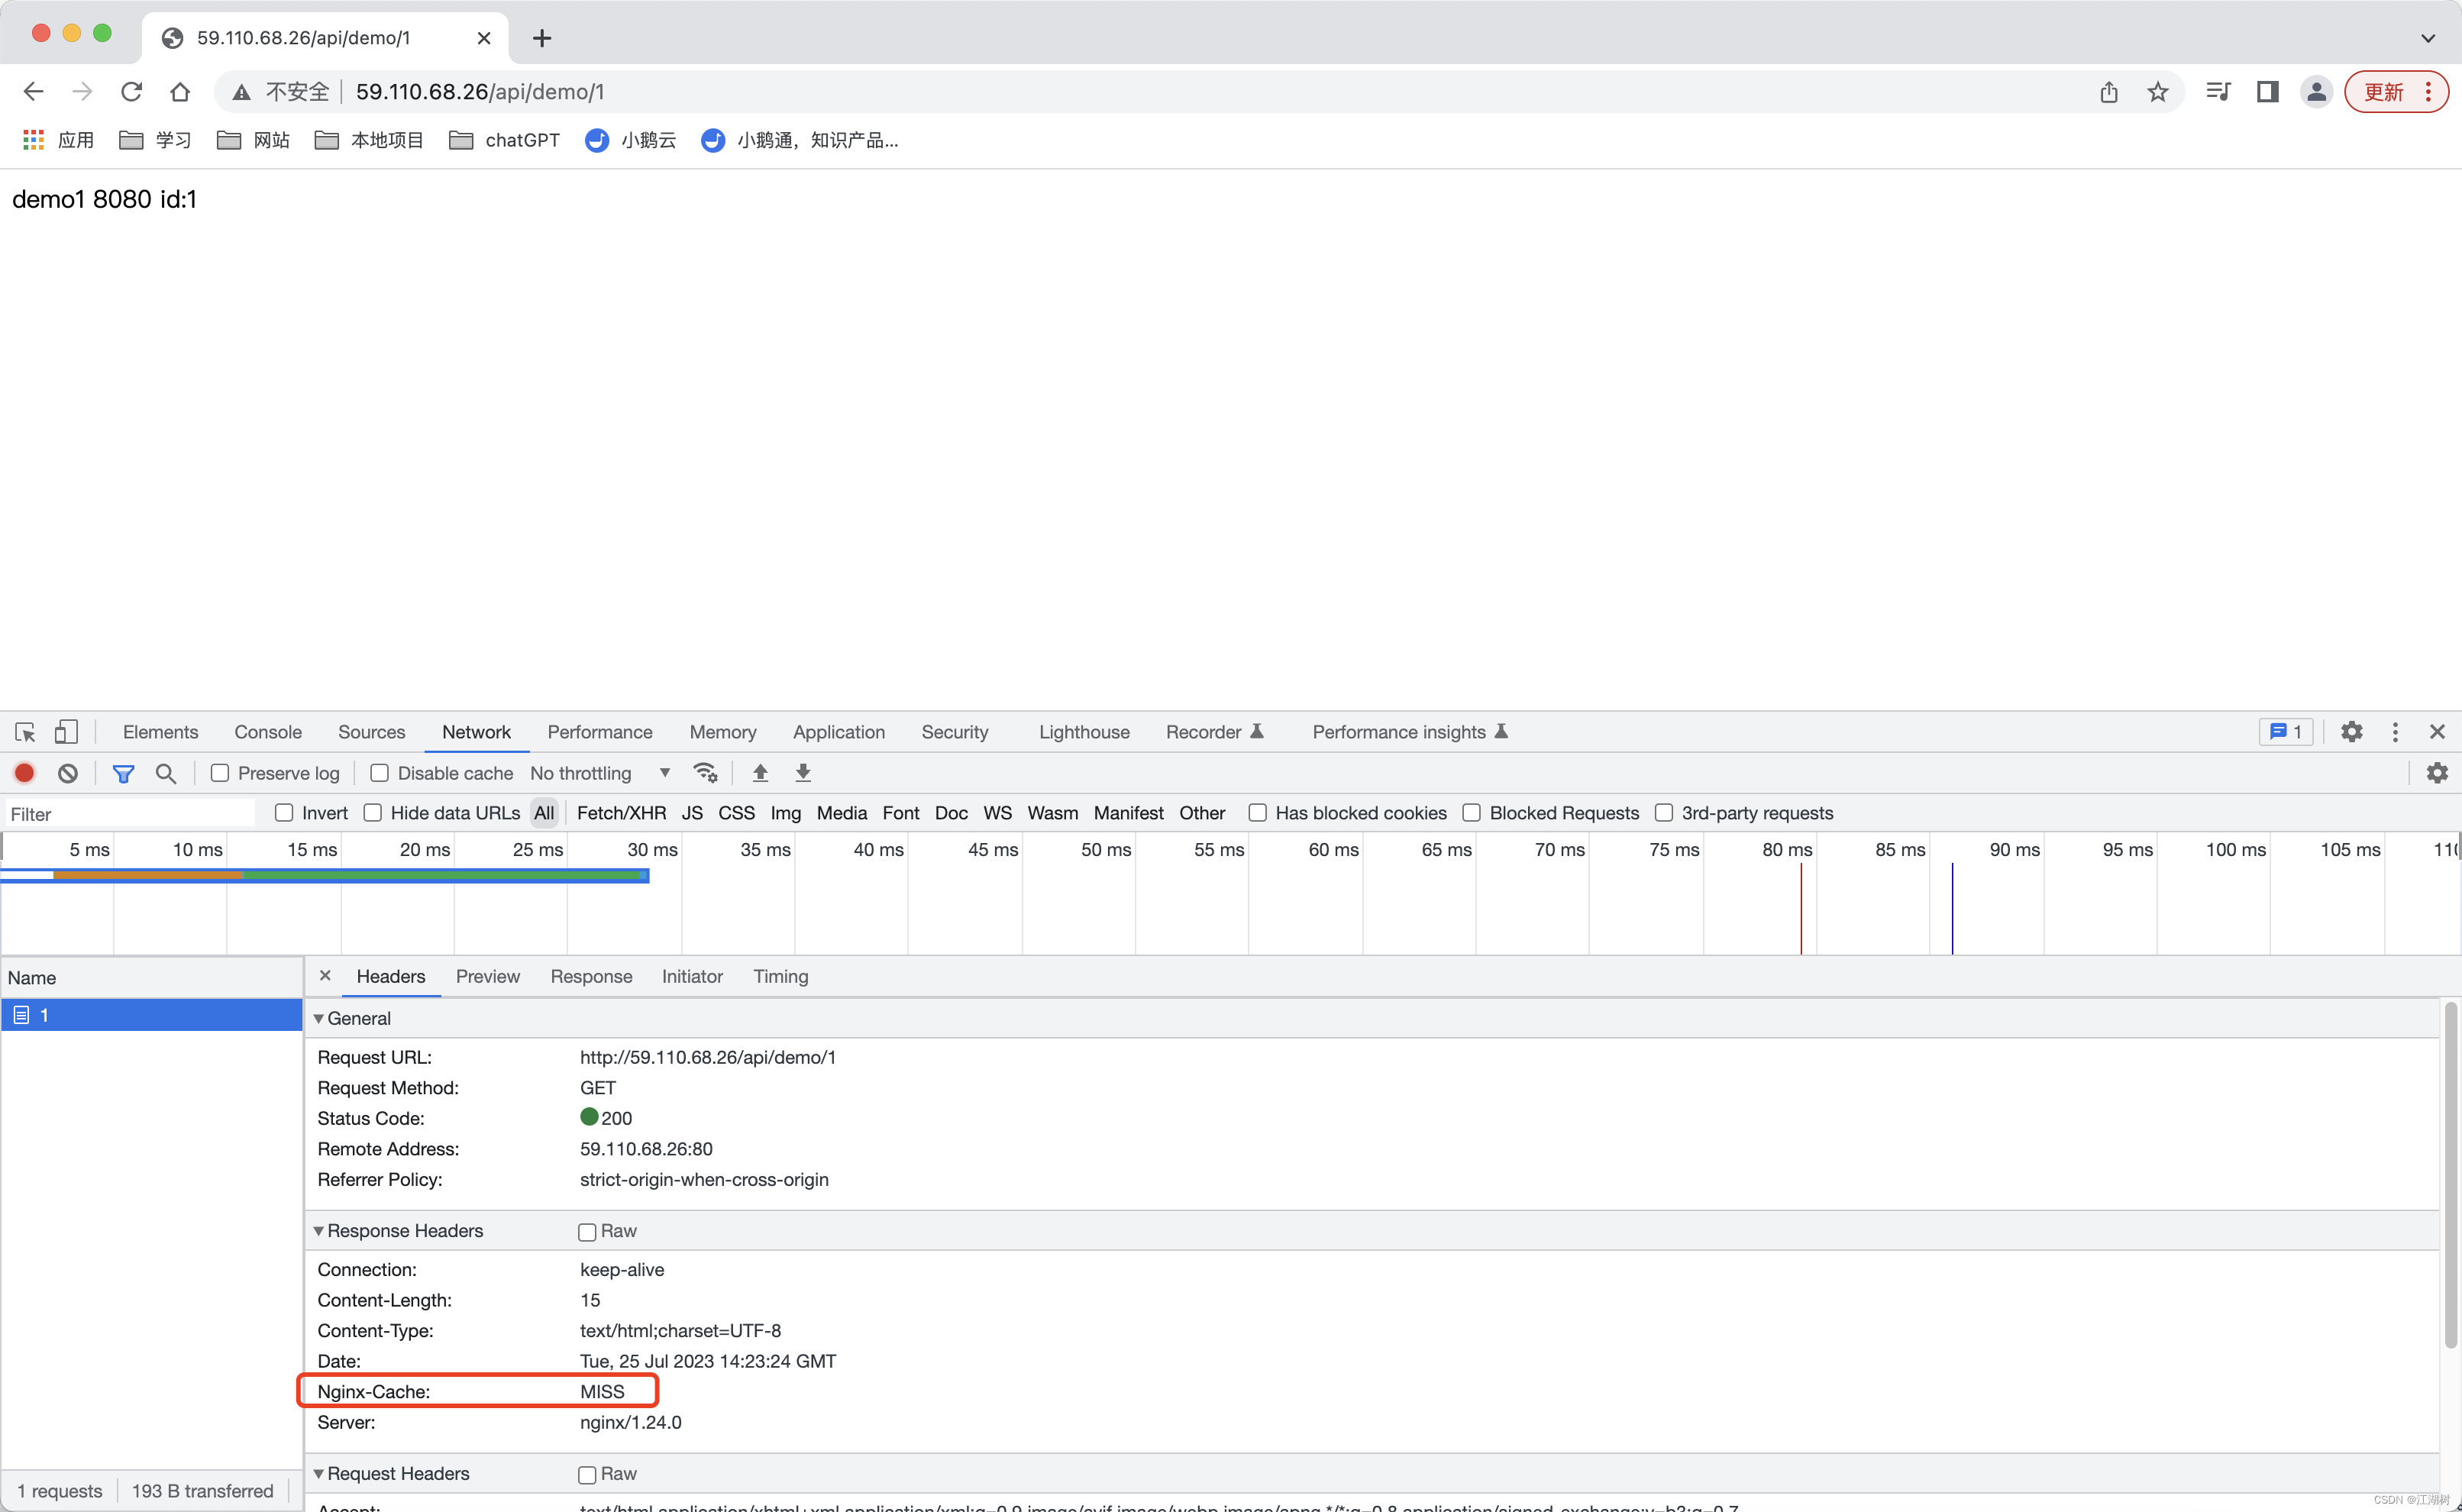Enable the Disable cache checkbox
This screenshot has width=2462, height=1512.
(x=380, y=774)
